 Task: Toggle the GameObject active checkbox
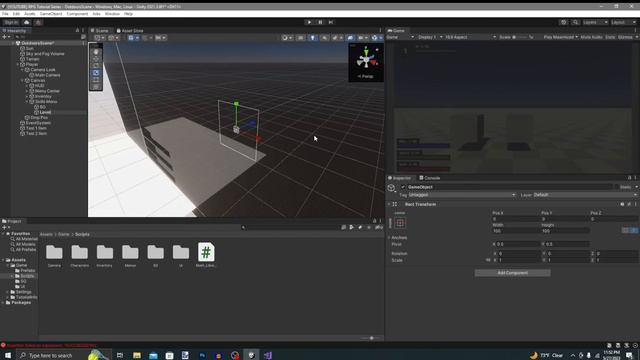pos(403,187)
